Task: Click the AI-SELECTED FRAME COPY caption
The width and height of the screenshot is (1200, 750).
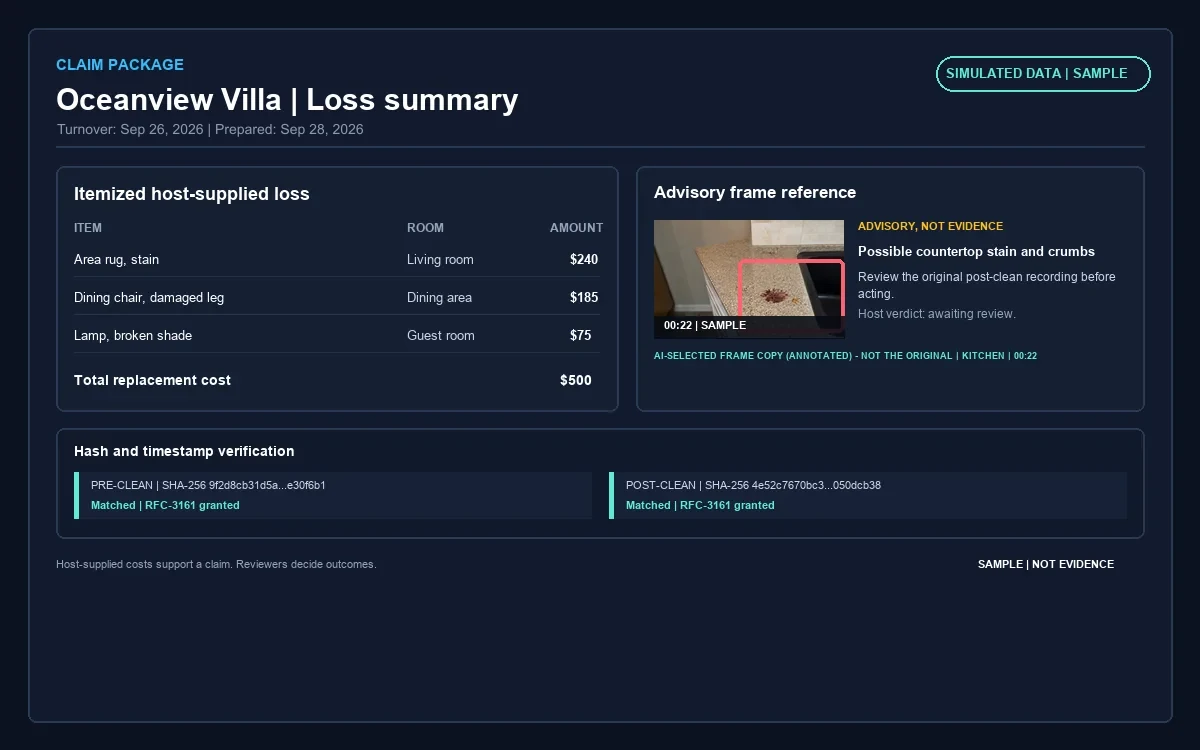Action: click(845, 356)
